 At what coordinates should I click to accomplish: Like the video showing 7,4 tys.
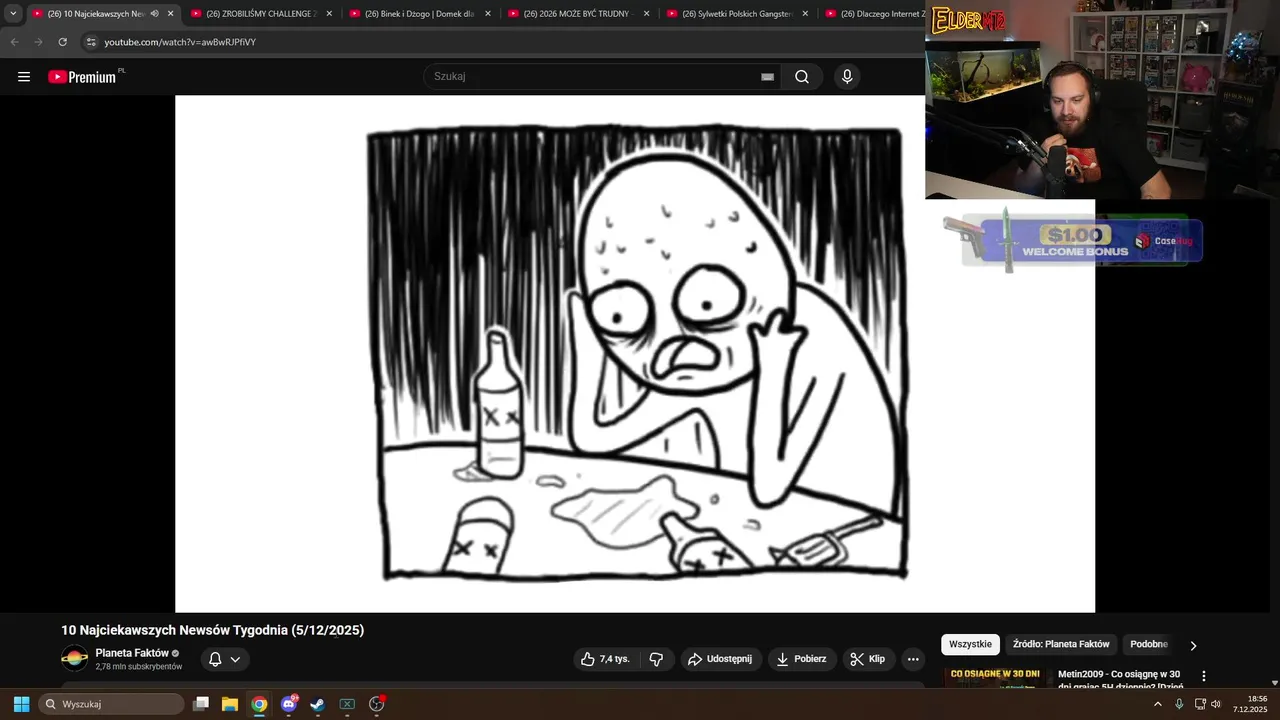[x=606, y=659]
